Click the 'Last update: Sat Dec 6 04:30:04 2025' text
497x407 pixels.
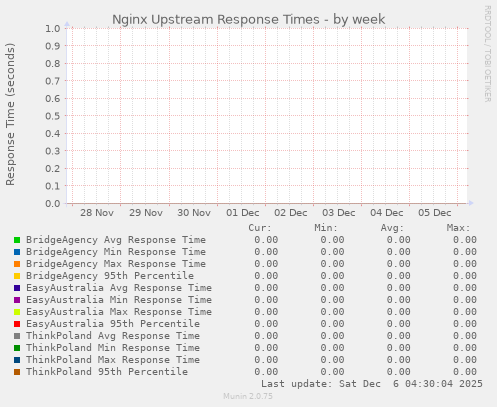tap(372, 384)
